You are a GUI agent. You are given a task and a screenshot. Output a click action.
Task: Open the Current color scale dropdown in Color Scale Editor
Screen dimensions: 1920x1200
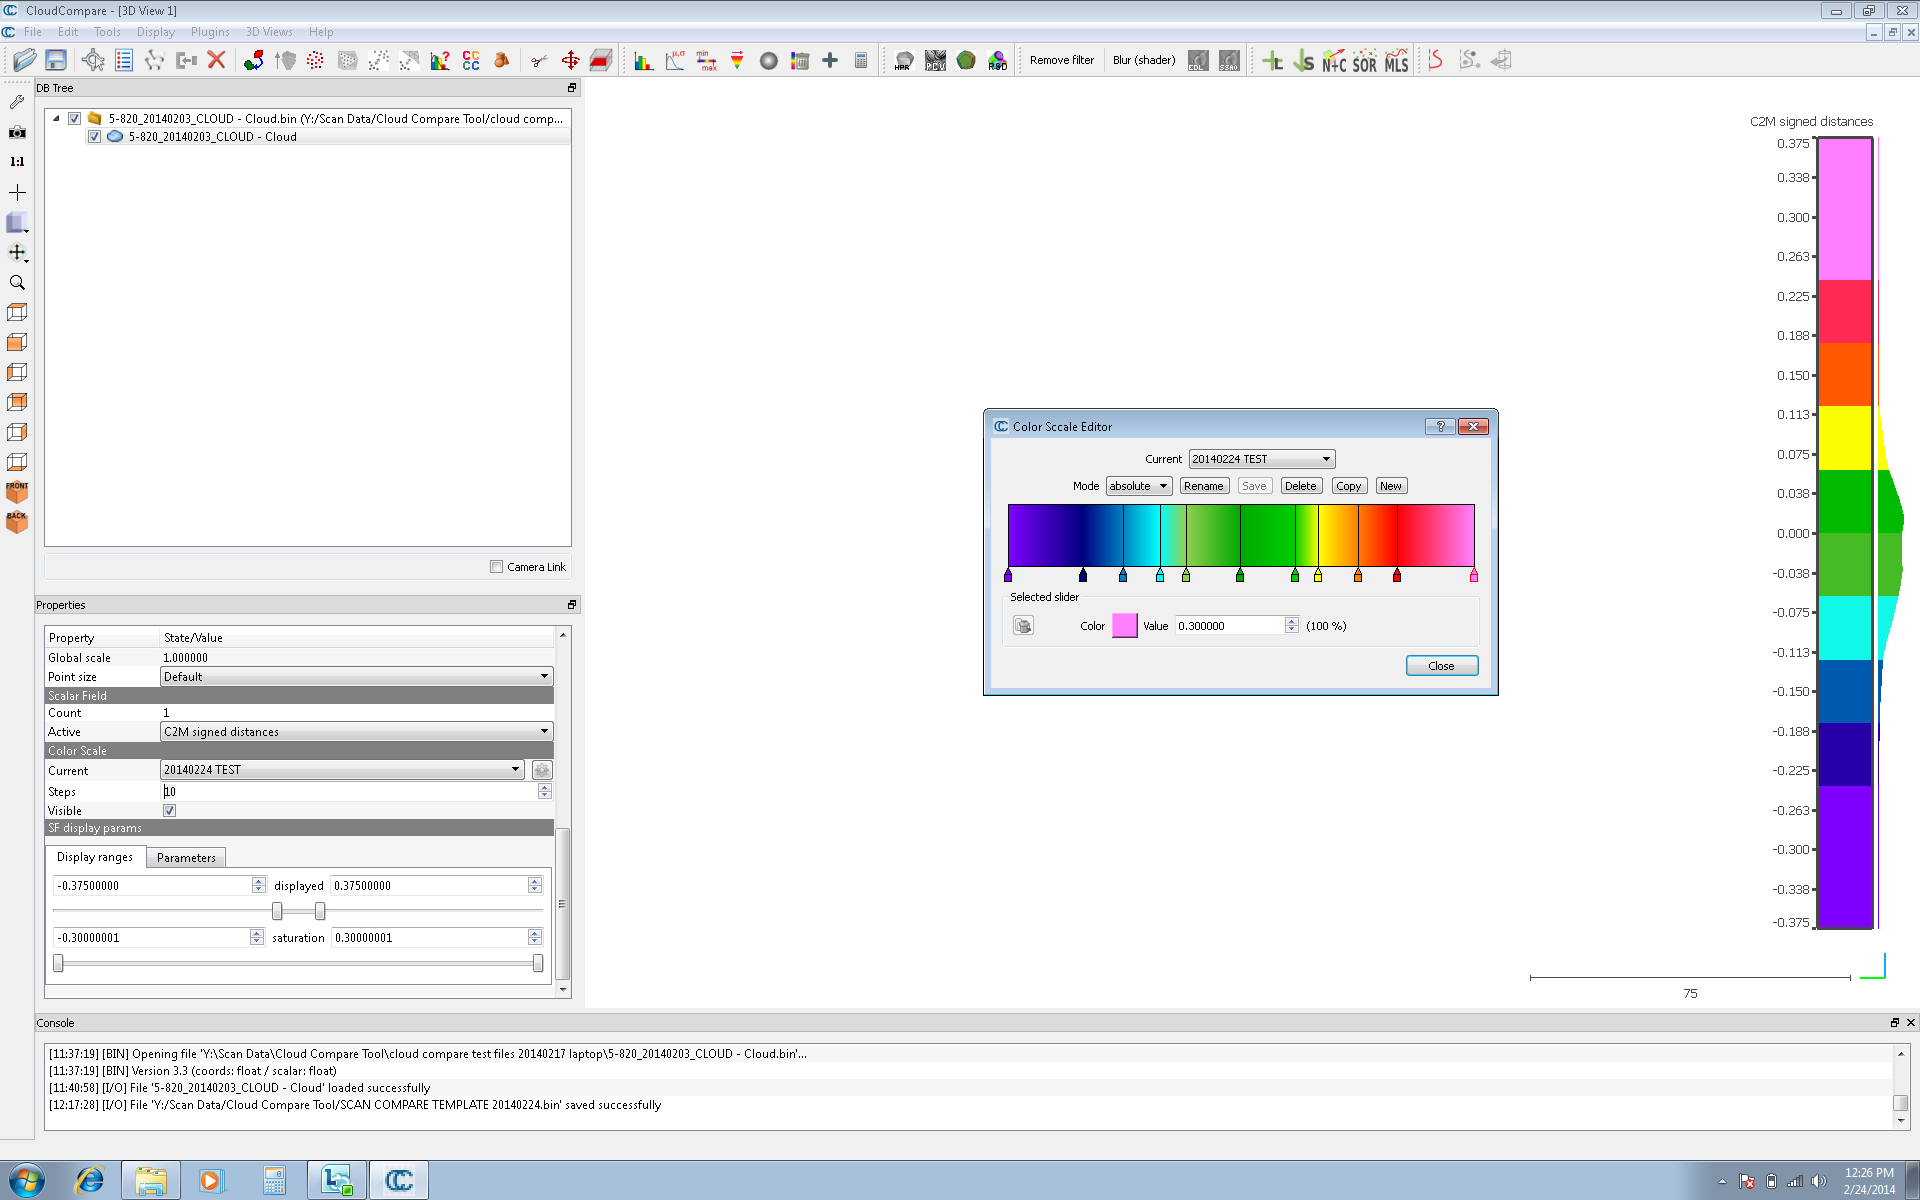1325,458
